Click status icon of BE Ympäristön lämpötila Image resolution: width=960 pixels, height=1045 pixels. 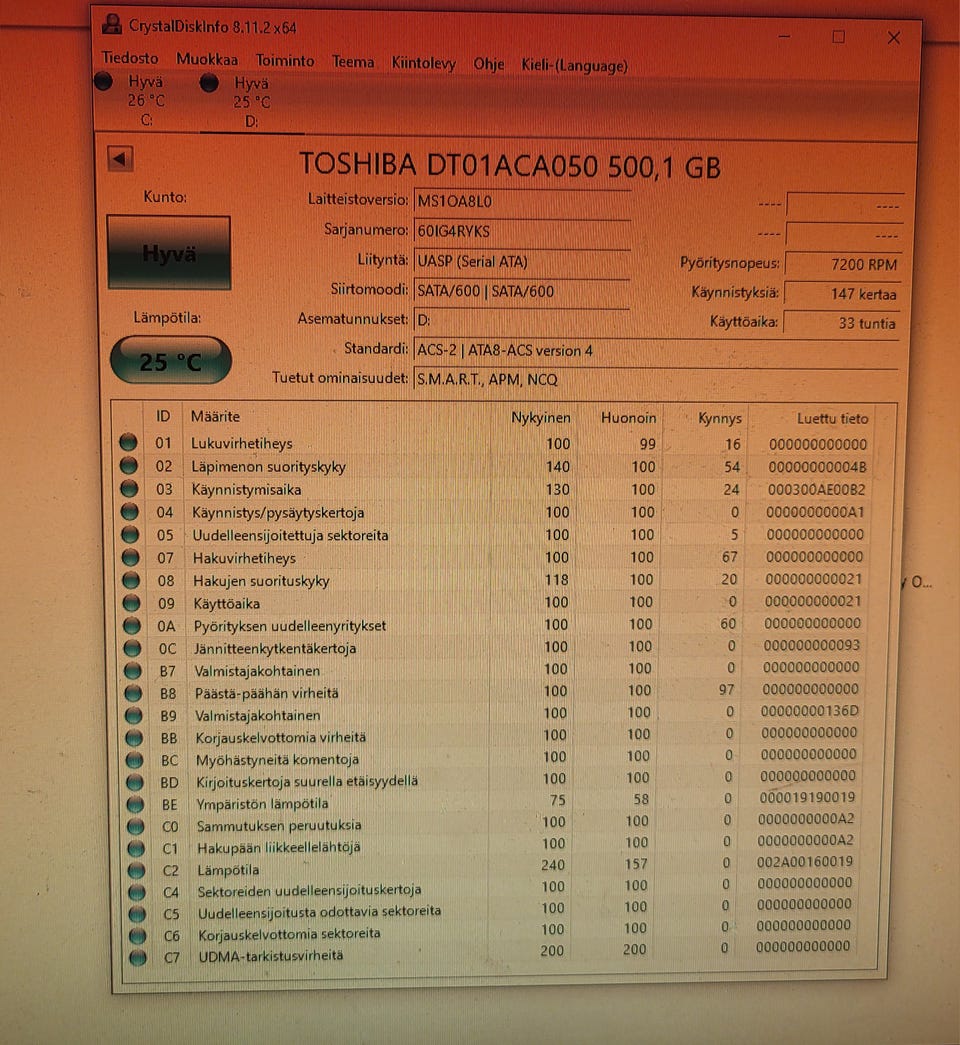click(135, 804)
